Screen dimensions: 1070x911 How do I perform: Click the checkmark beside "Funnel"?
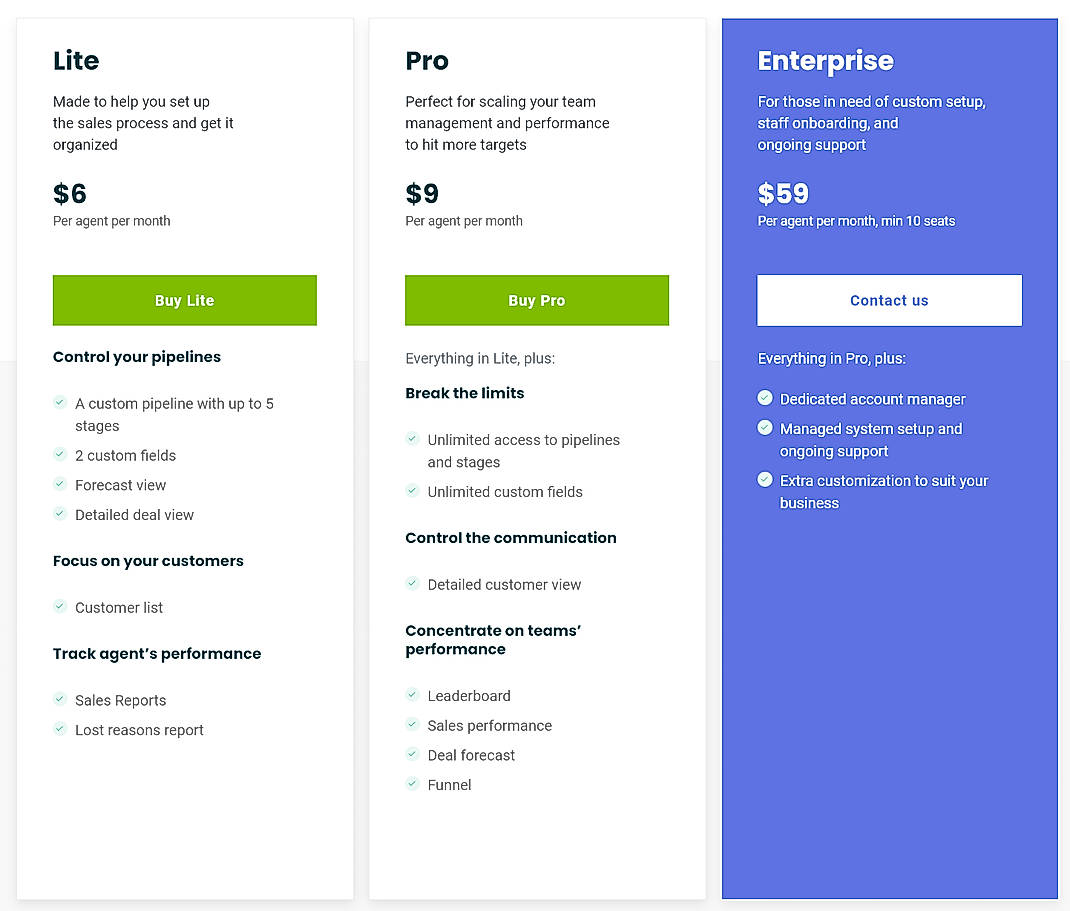click(412, 784)
